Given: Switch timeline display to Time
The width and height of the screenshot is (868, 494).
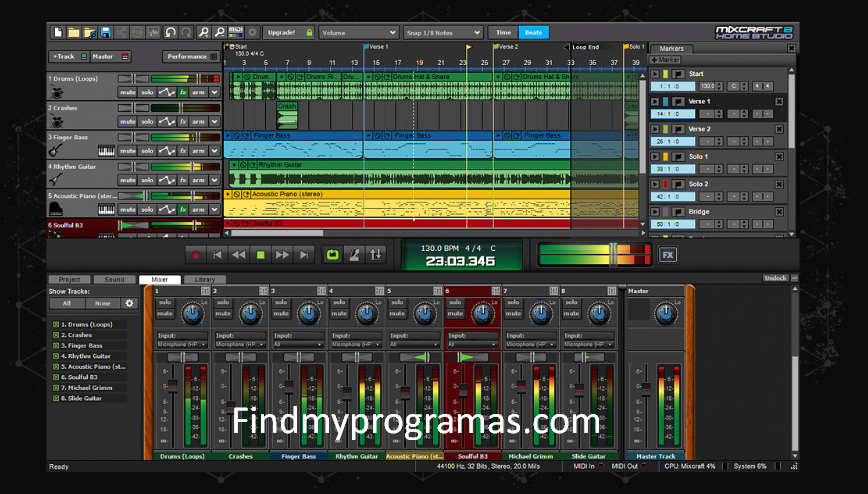Looking at the screenshot, I should (503, 33).
